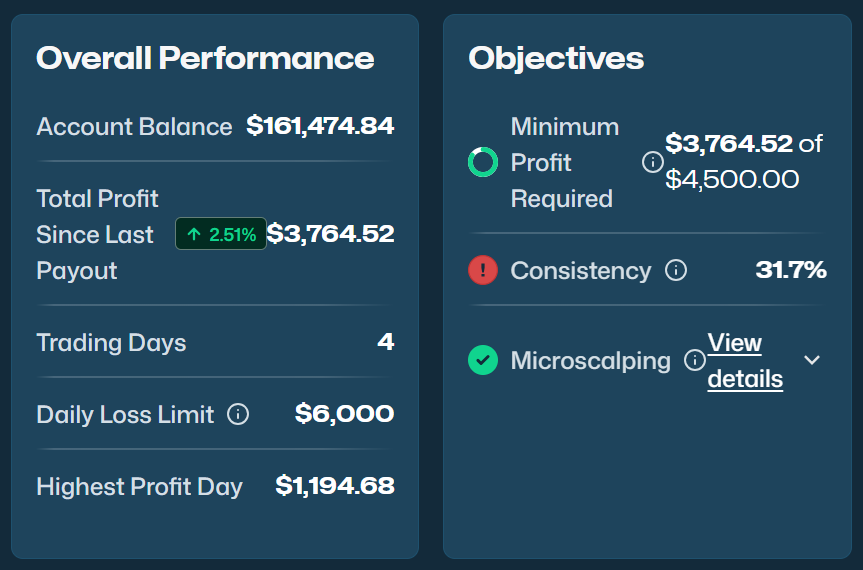The width and height of the screenshot is (863, 570).
Task: Click the Account Balance label
Action: pos(134,127)
